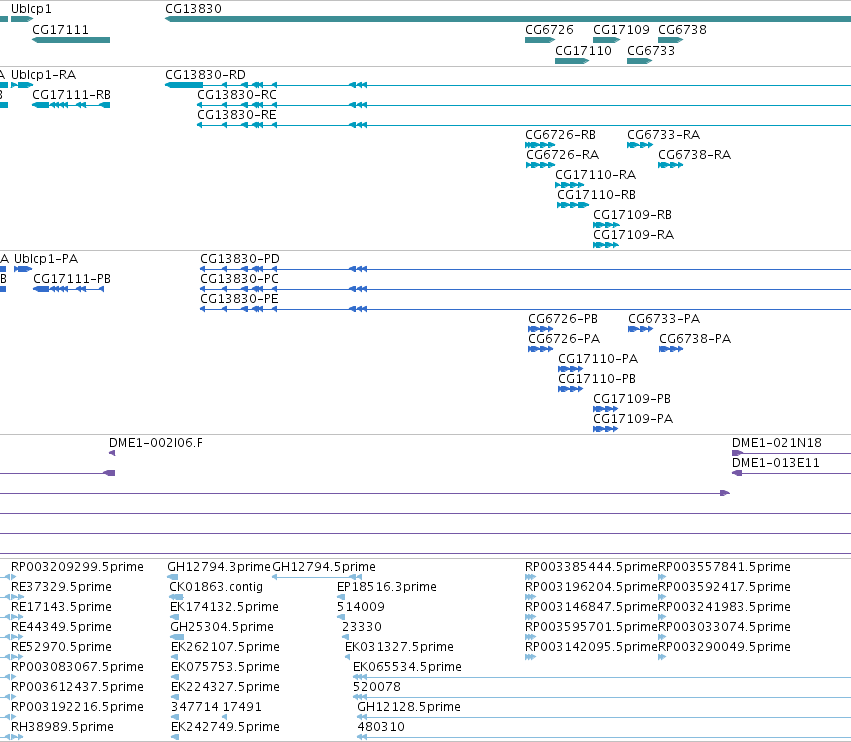Select transcript CG17110-RB
The width and height of the screenshot is (851, 742).
point(596,194)
